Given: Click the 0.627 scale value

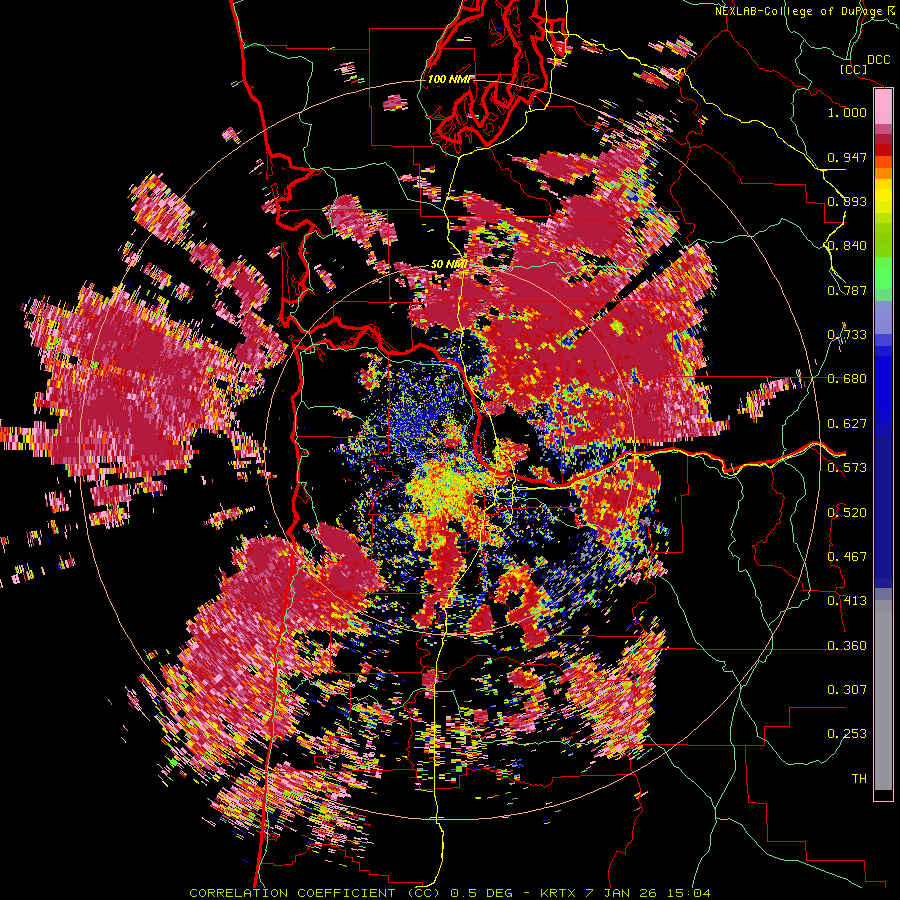Looking at the screenshot, I should point(847,424).
